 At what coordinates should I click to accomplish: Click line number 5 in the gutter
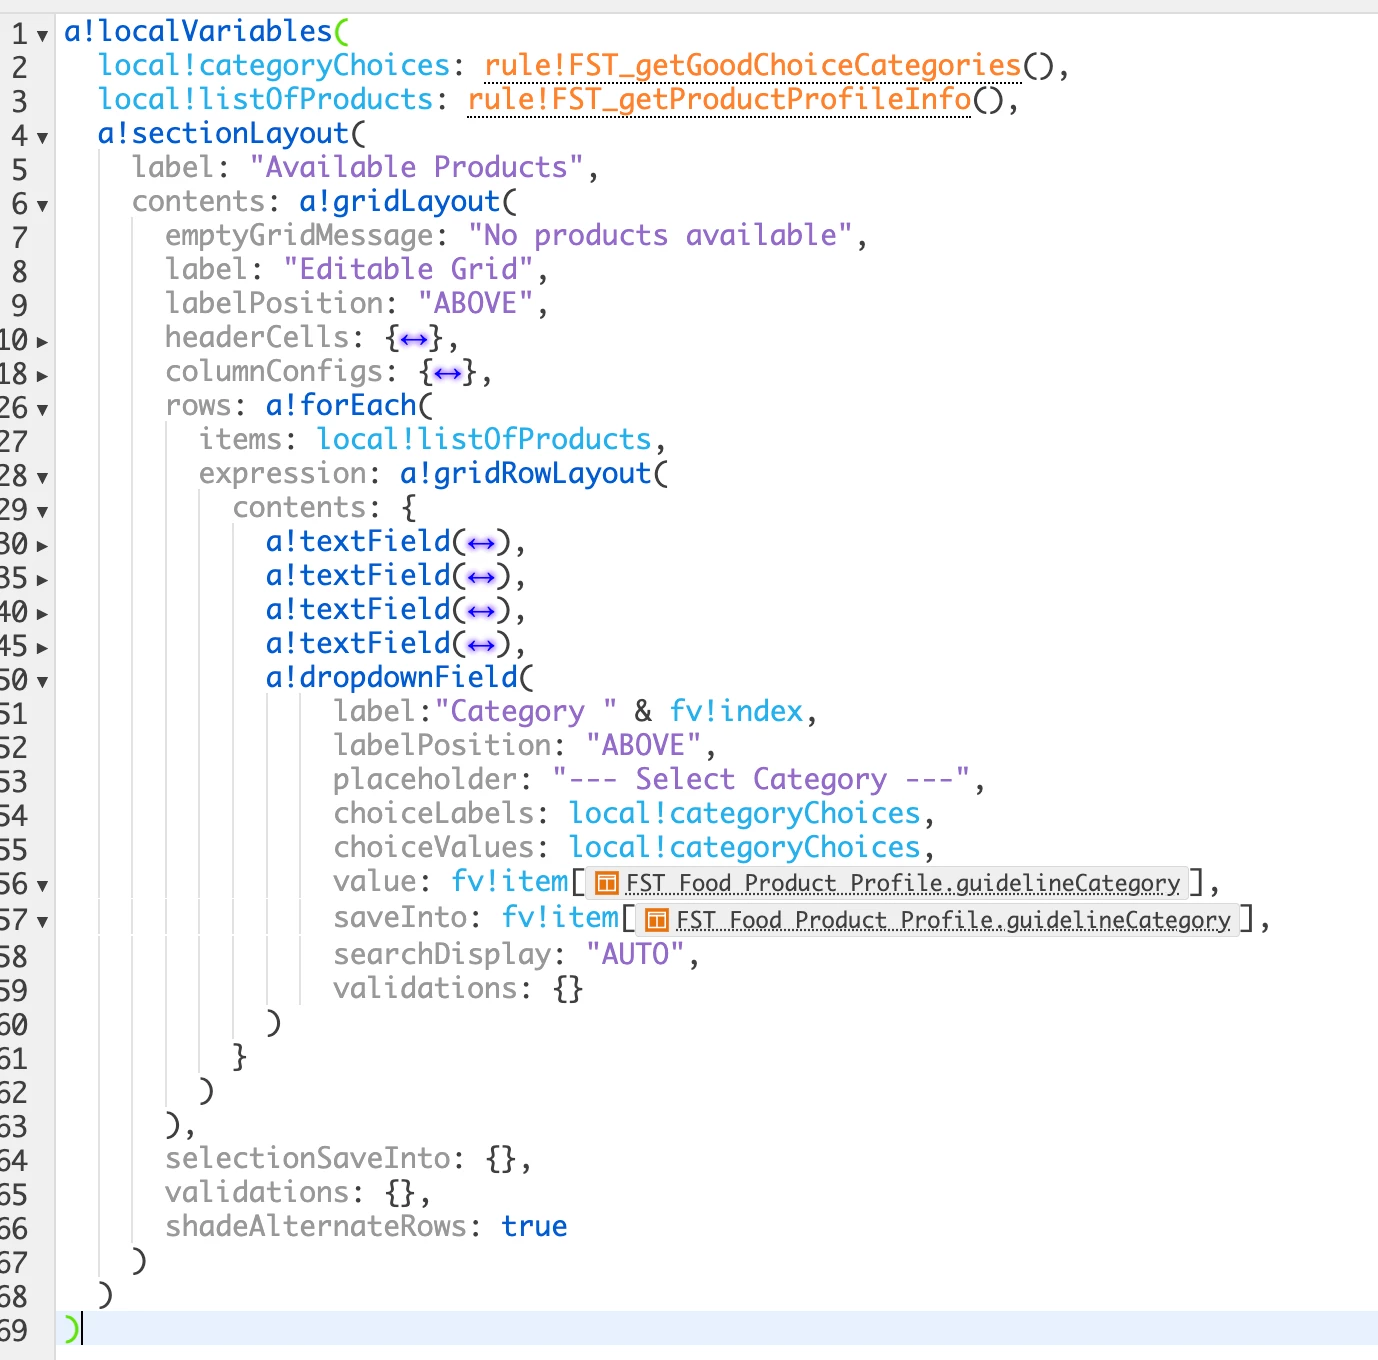click(19, 170)
